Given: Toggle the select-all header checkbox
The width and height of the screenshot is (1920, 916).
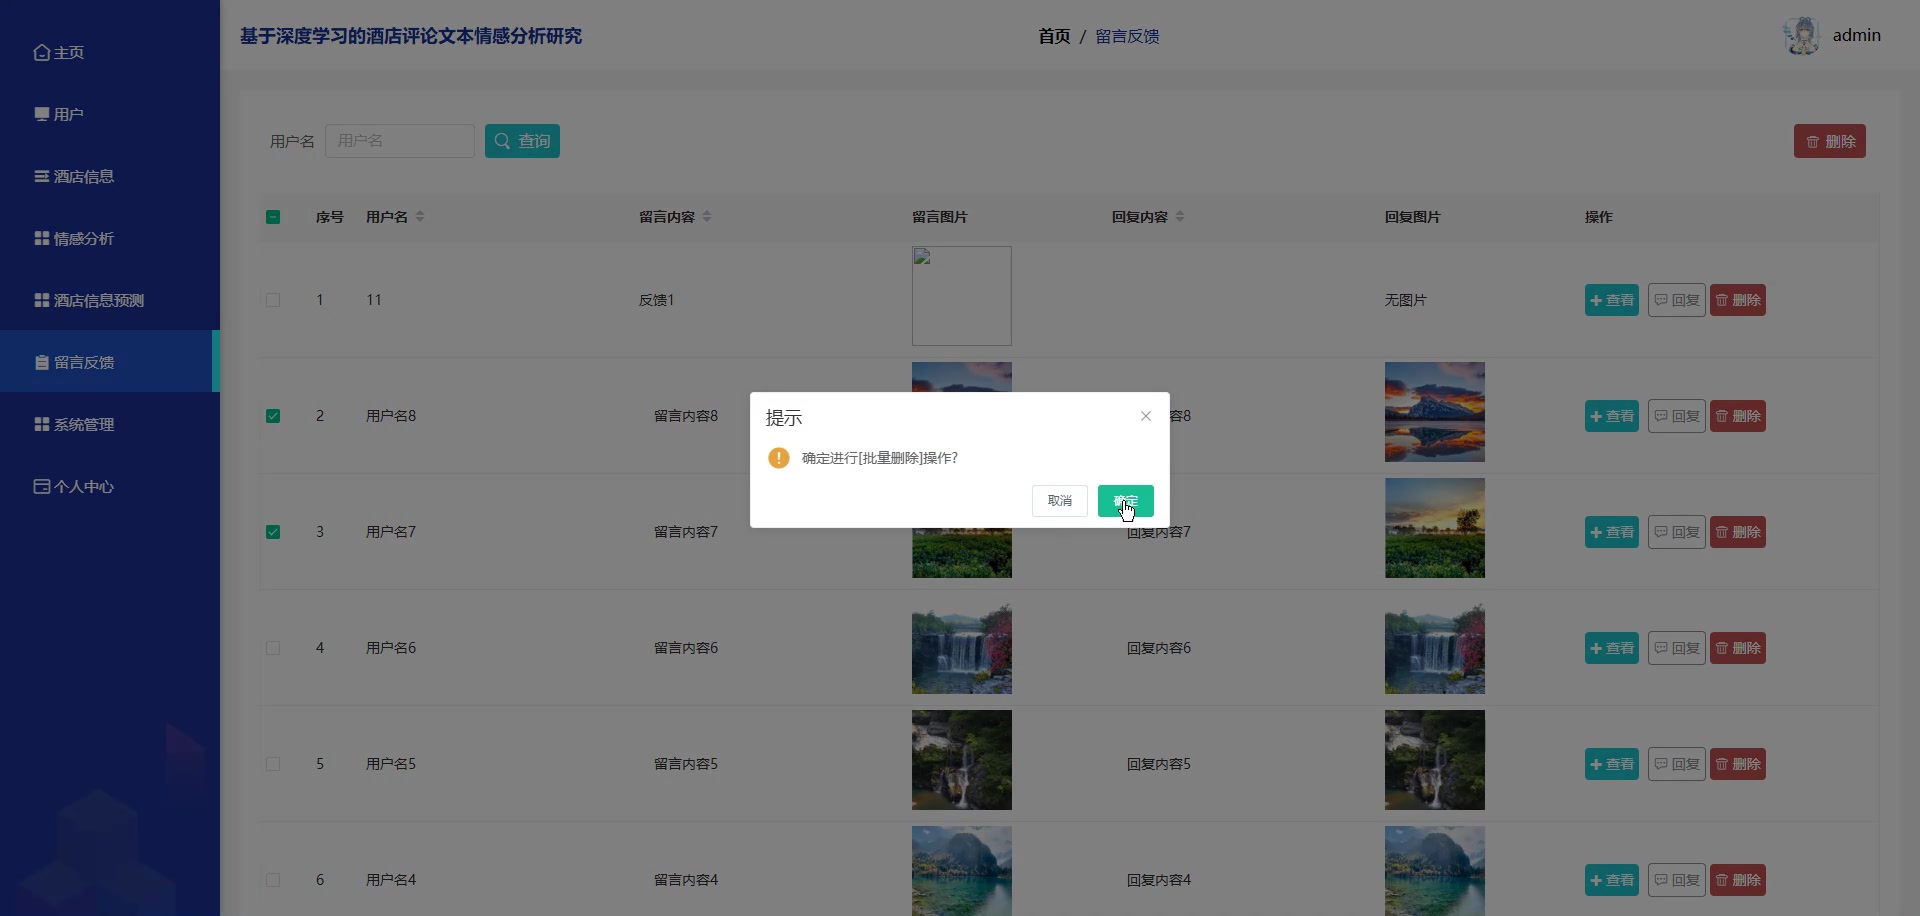Looking at the screenshot, I should click(x=273, y=217).
